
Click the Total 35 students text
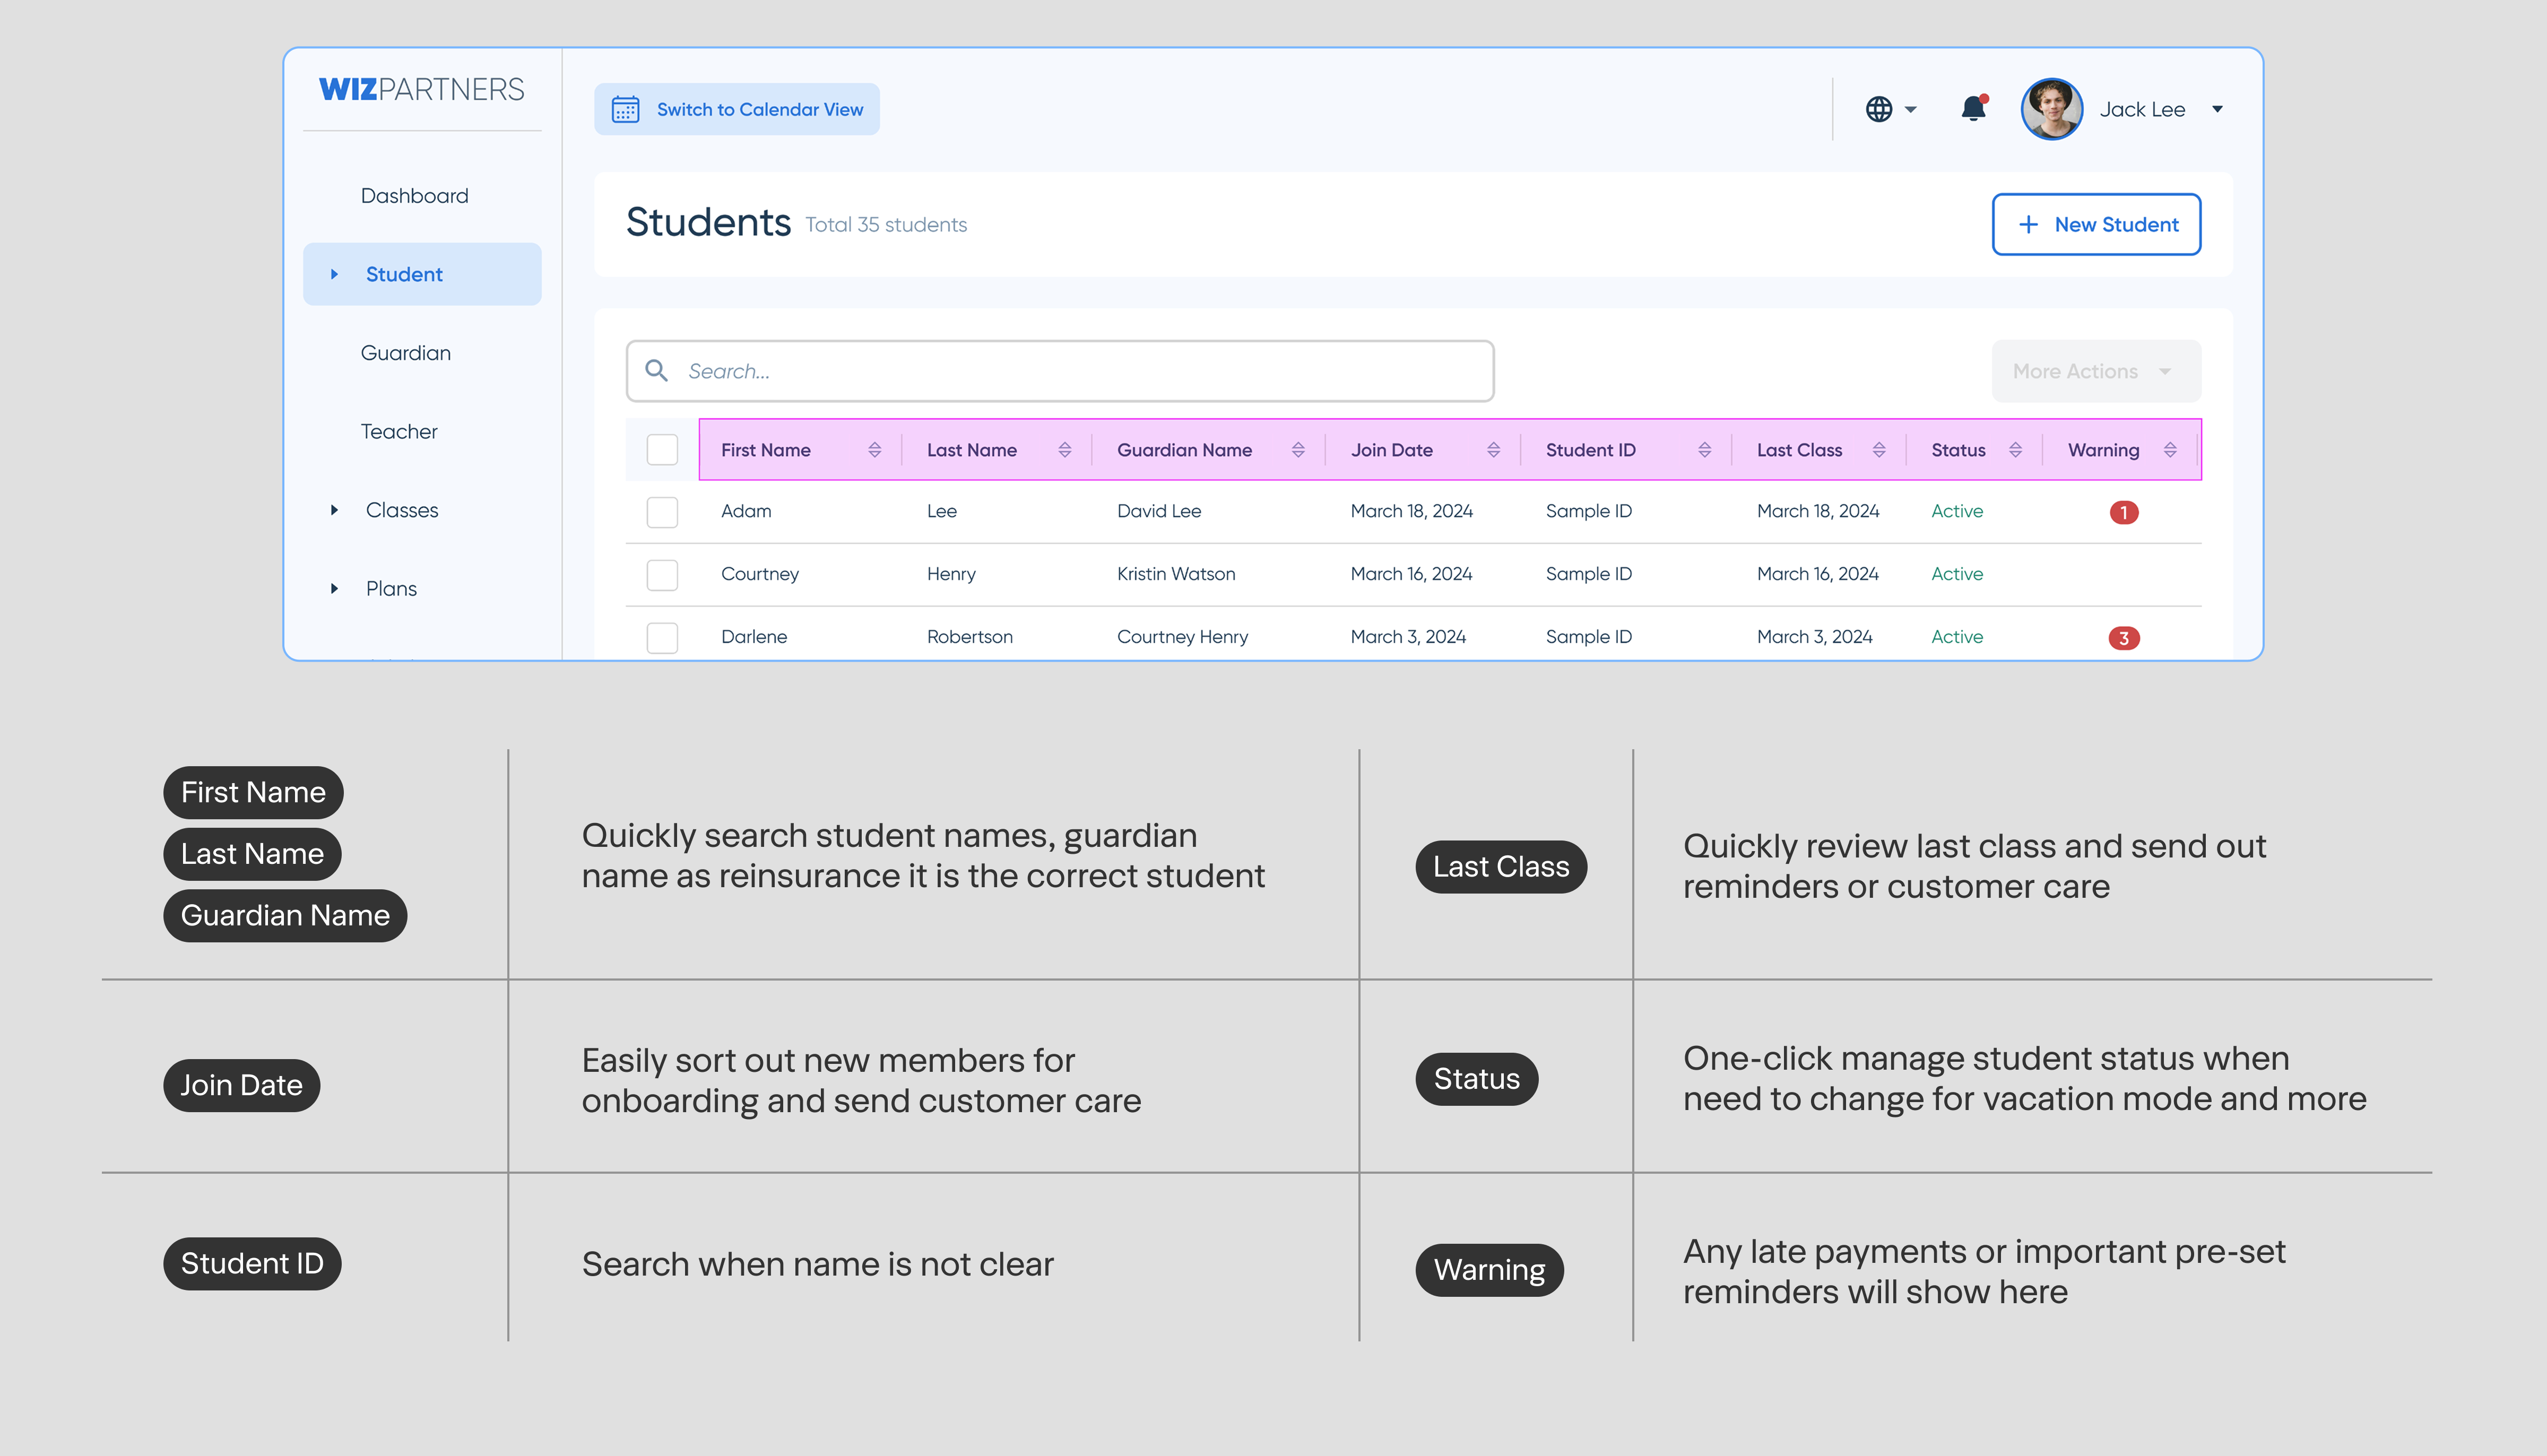coord(886,225)
